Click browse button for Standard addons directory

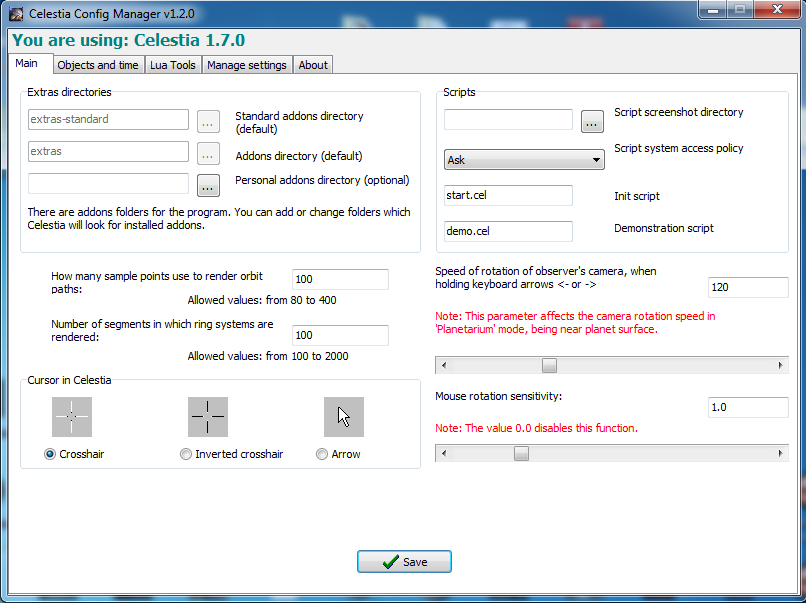[208, 122]
